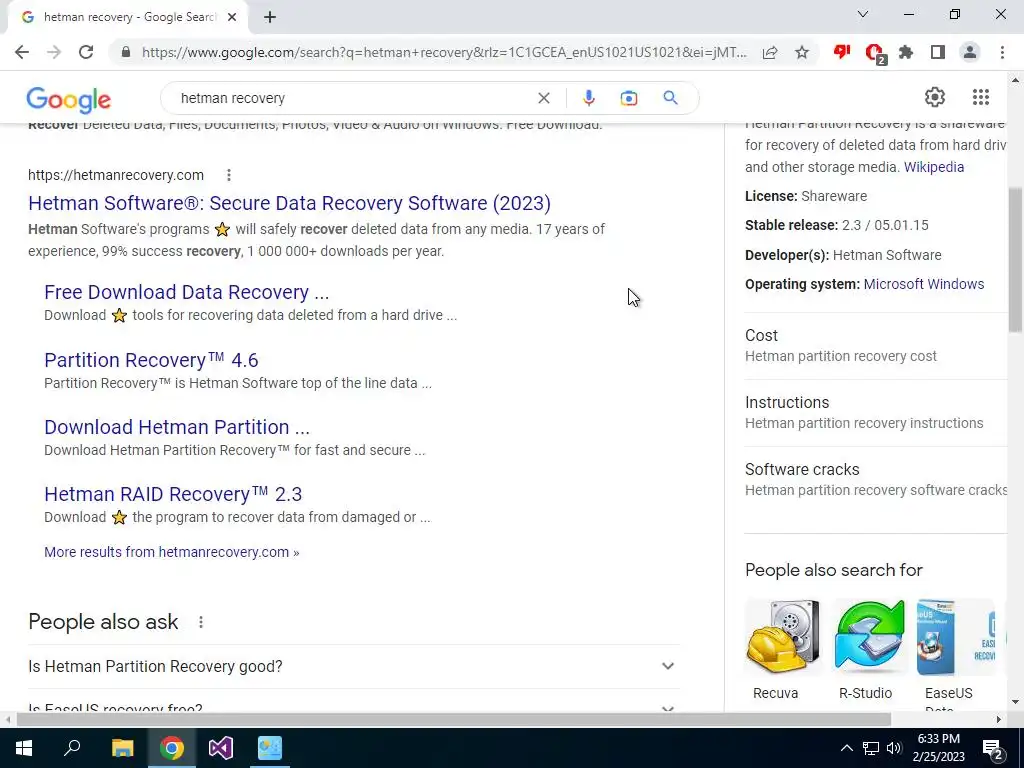Open the network status tray icon
The width and height of the screenshot is (1024, 768).
click(871, 748)
